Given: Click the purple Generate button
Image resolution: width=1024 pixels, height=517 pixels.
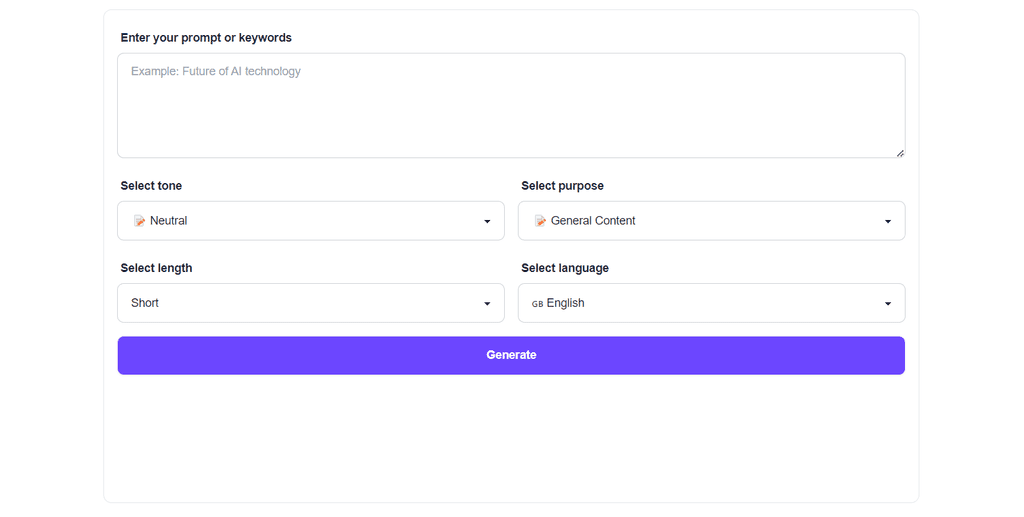Looking at the screenshot, I should [x=511, y=355].
